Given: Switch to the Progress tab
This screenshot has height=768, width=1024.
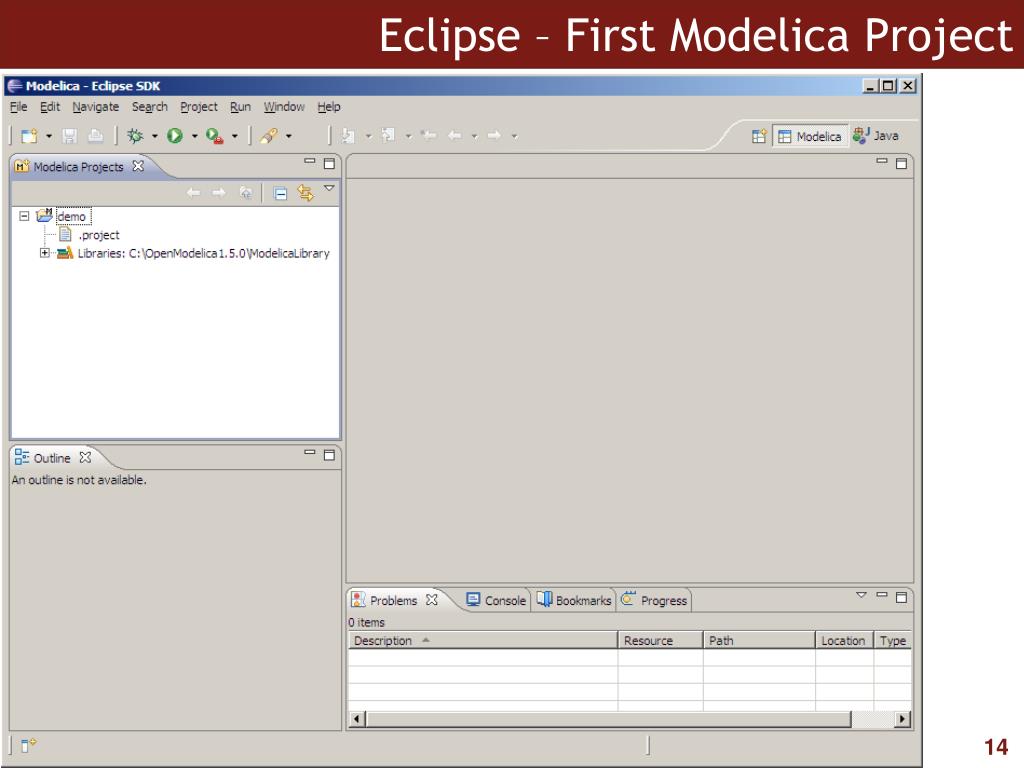Looking at the screenshot, I should tap(654, 600).
